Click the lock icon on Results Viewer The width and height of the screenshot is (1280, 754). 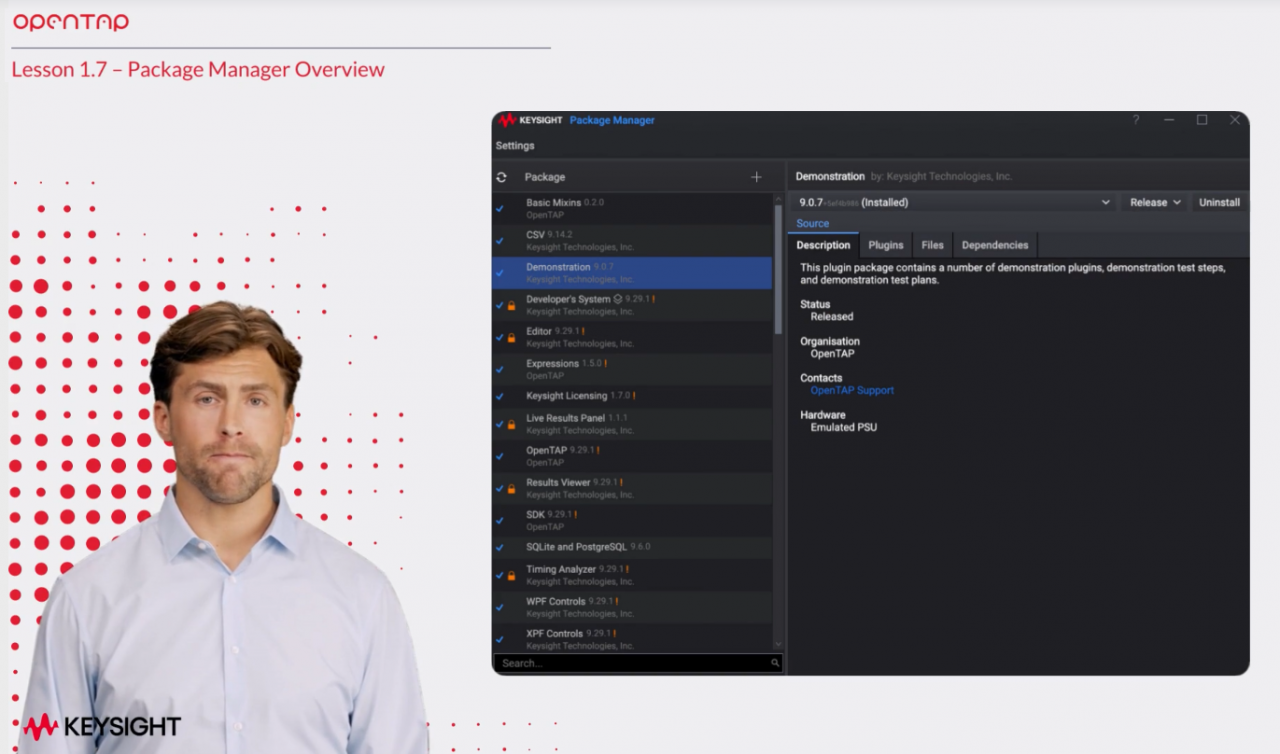tap(511, 489)
